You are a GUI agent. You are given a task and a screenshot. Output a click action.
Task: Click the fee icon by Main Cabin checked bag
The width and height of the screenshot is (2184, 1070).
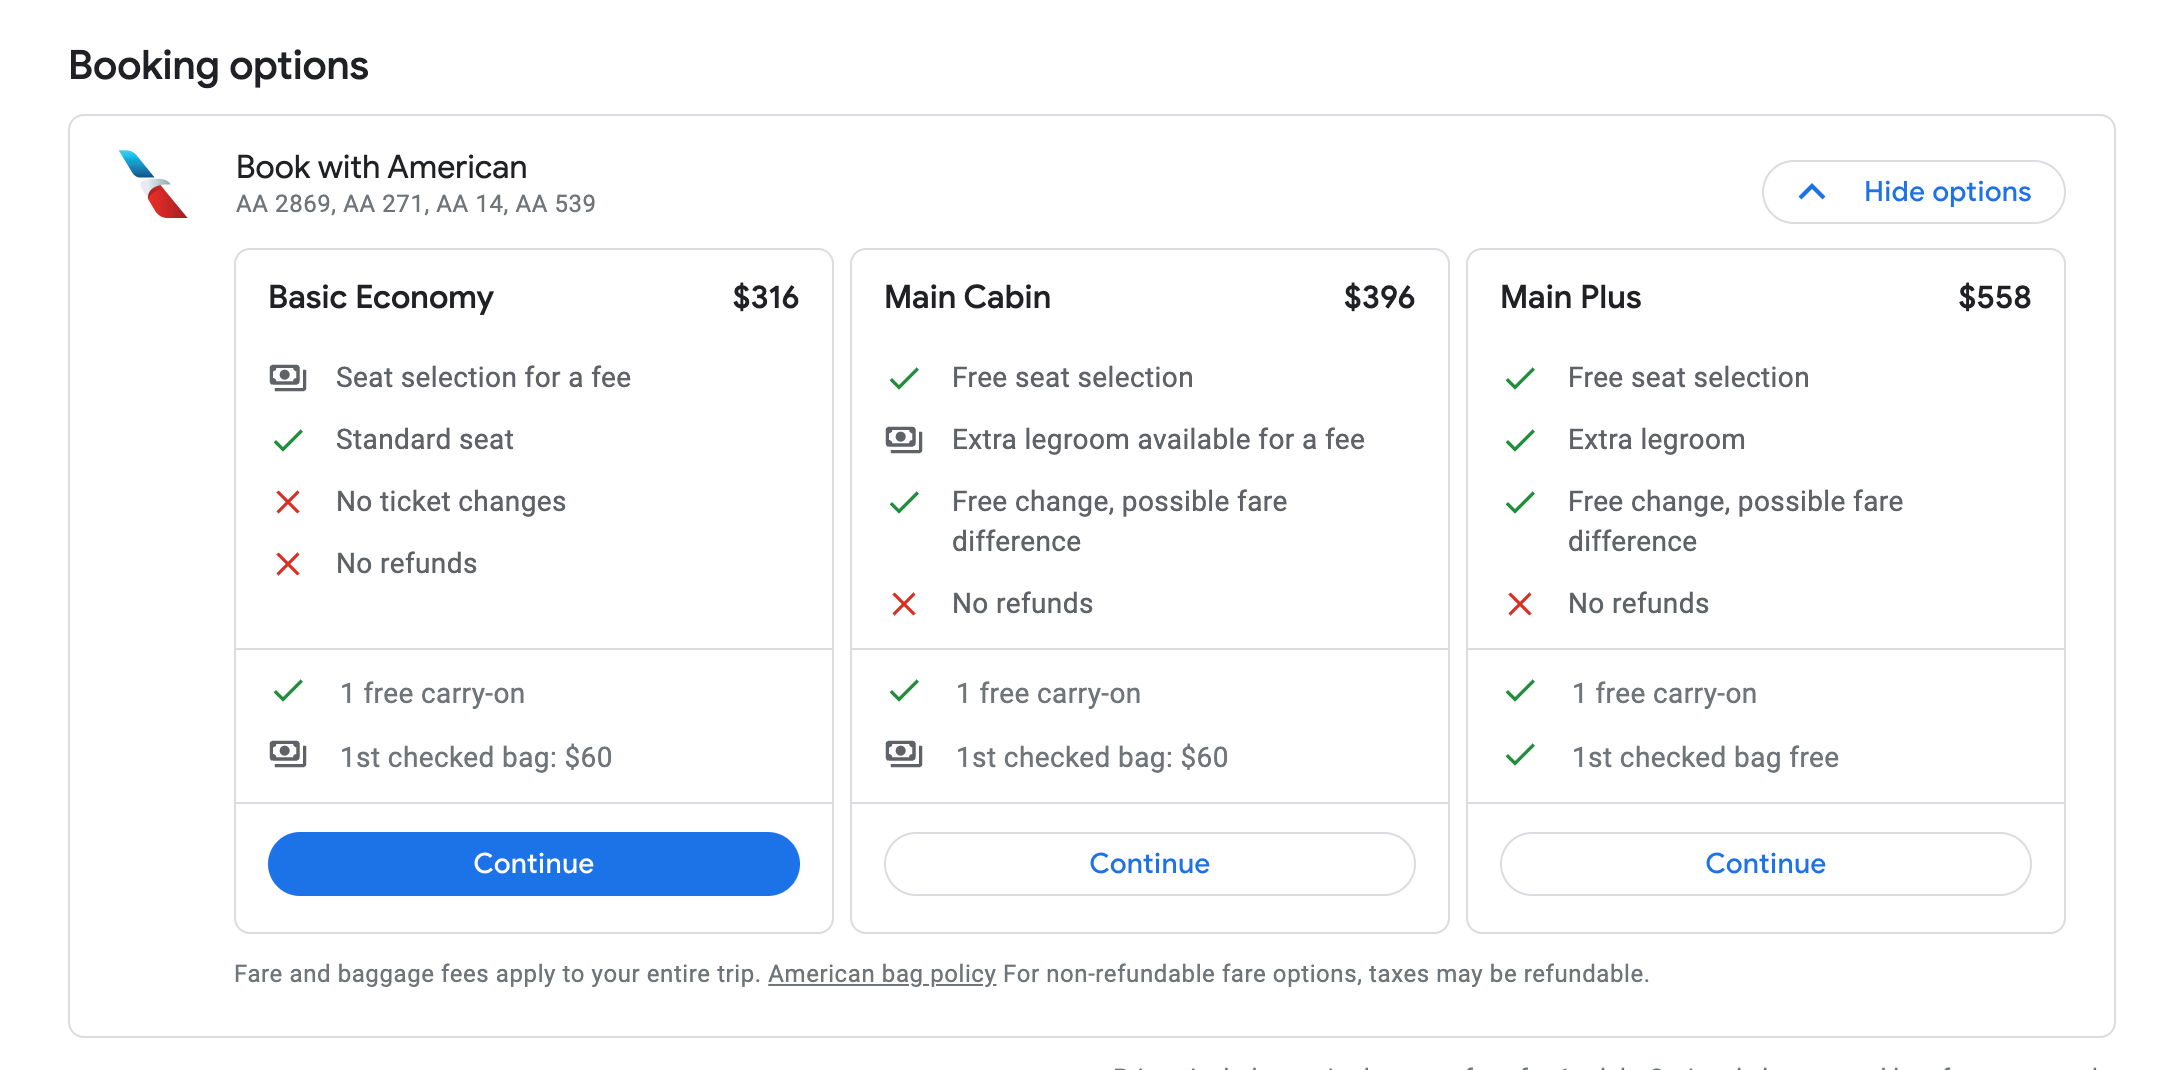coord(904,754)
